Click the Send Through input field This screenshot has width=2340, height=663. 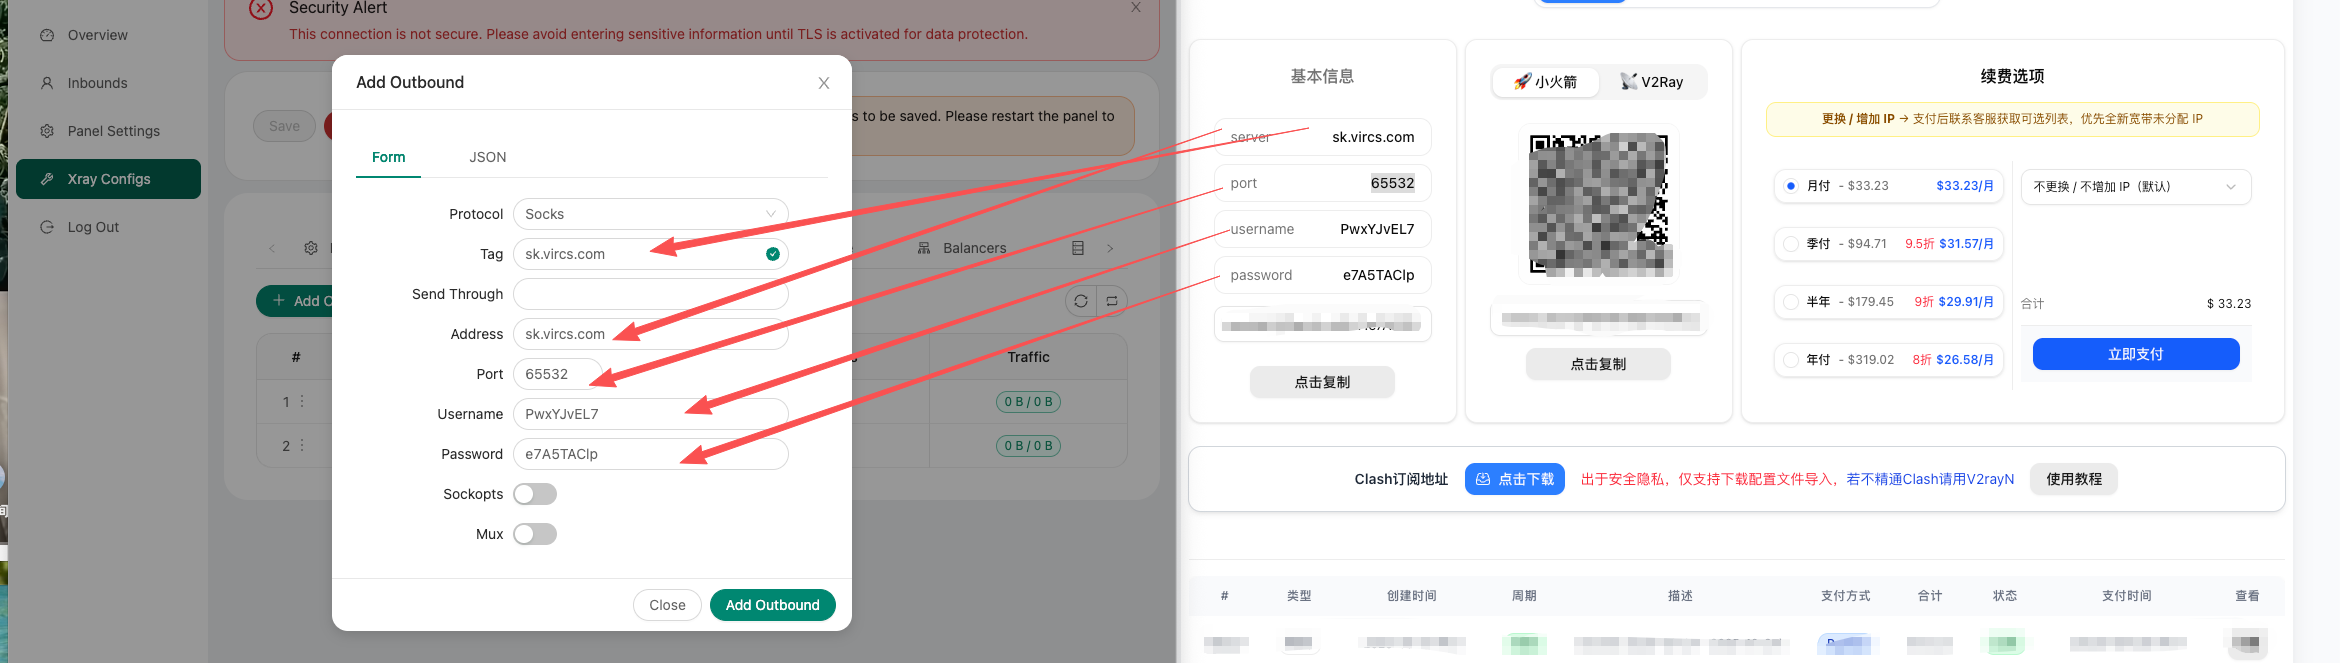click(651, 294)
